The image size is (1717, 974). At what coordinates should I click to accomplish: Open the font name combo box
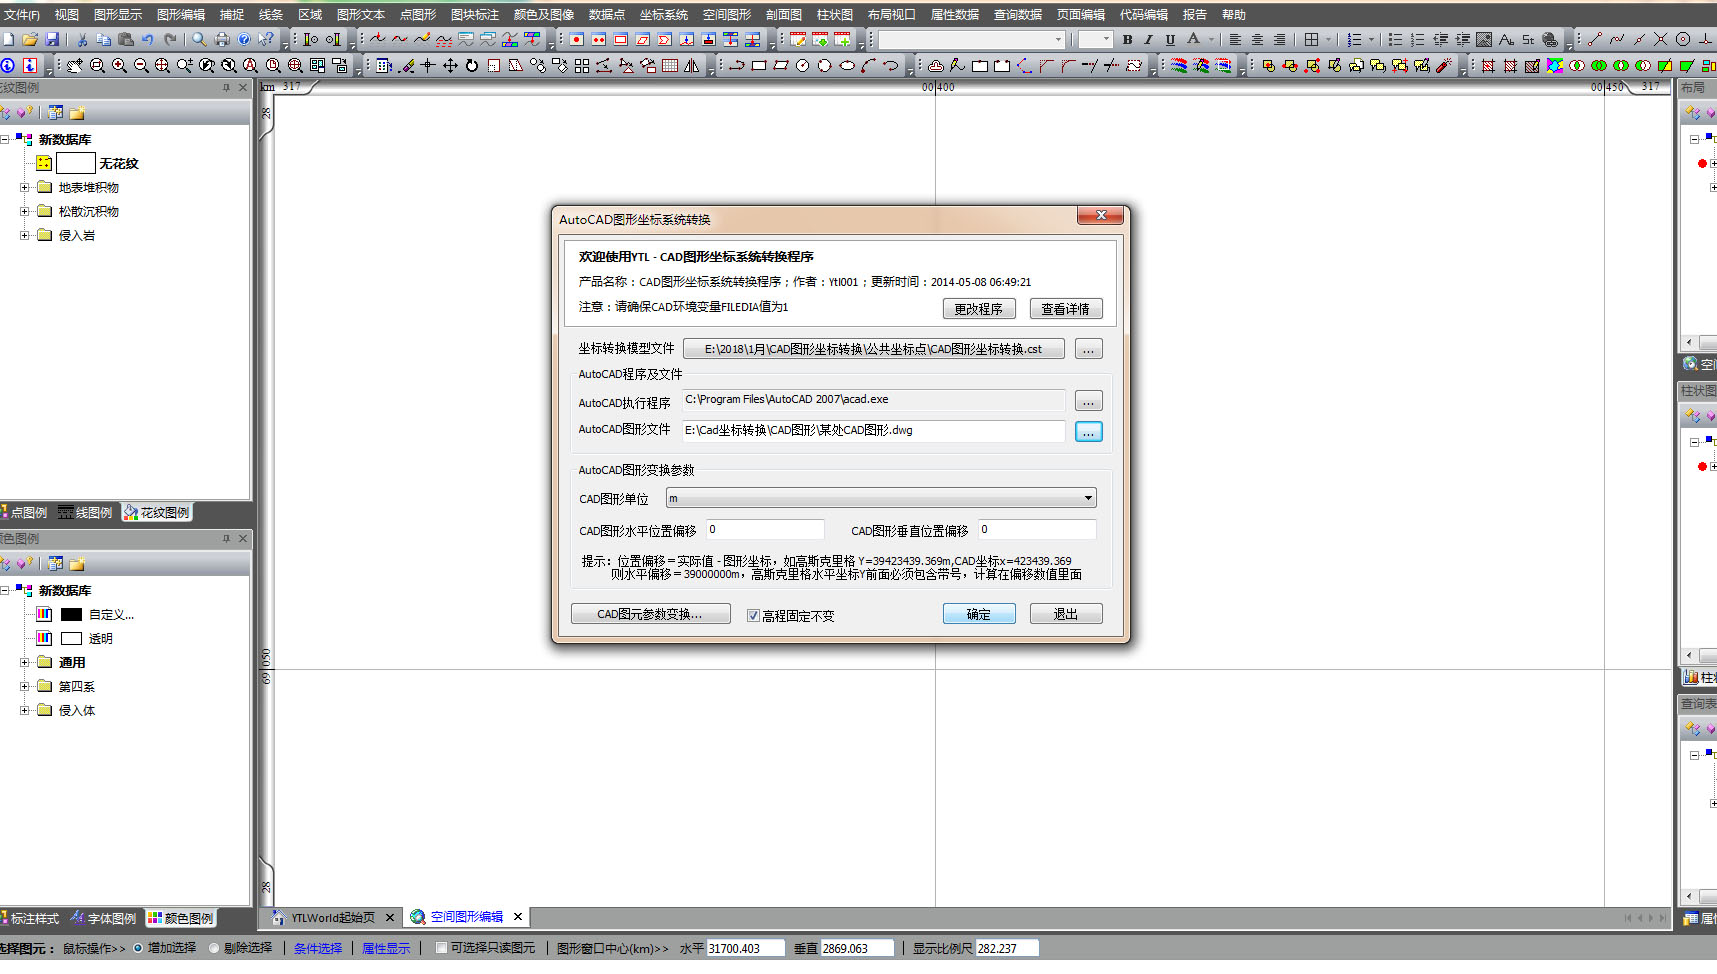tap(972, 40)
